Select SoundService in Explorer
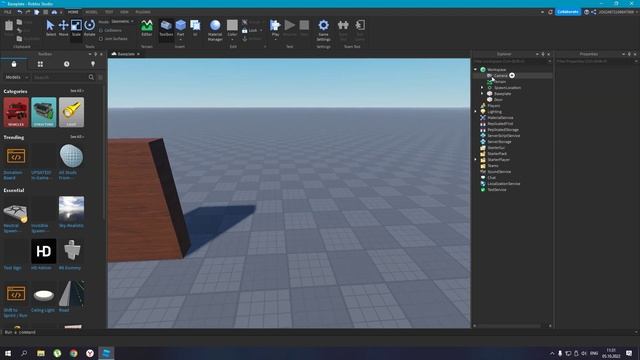 click(x=499, y=171)
